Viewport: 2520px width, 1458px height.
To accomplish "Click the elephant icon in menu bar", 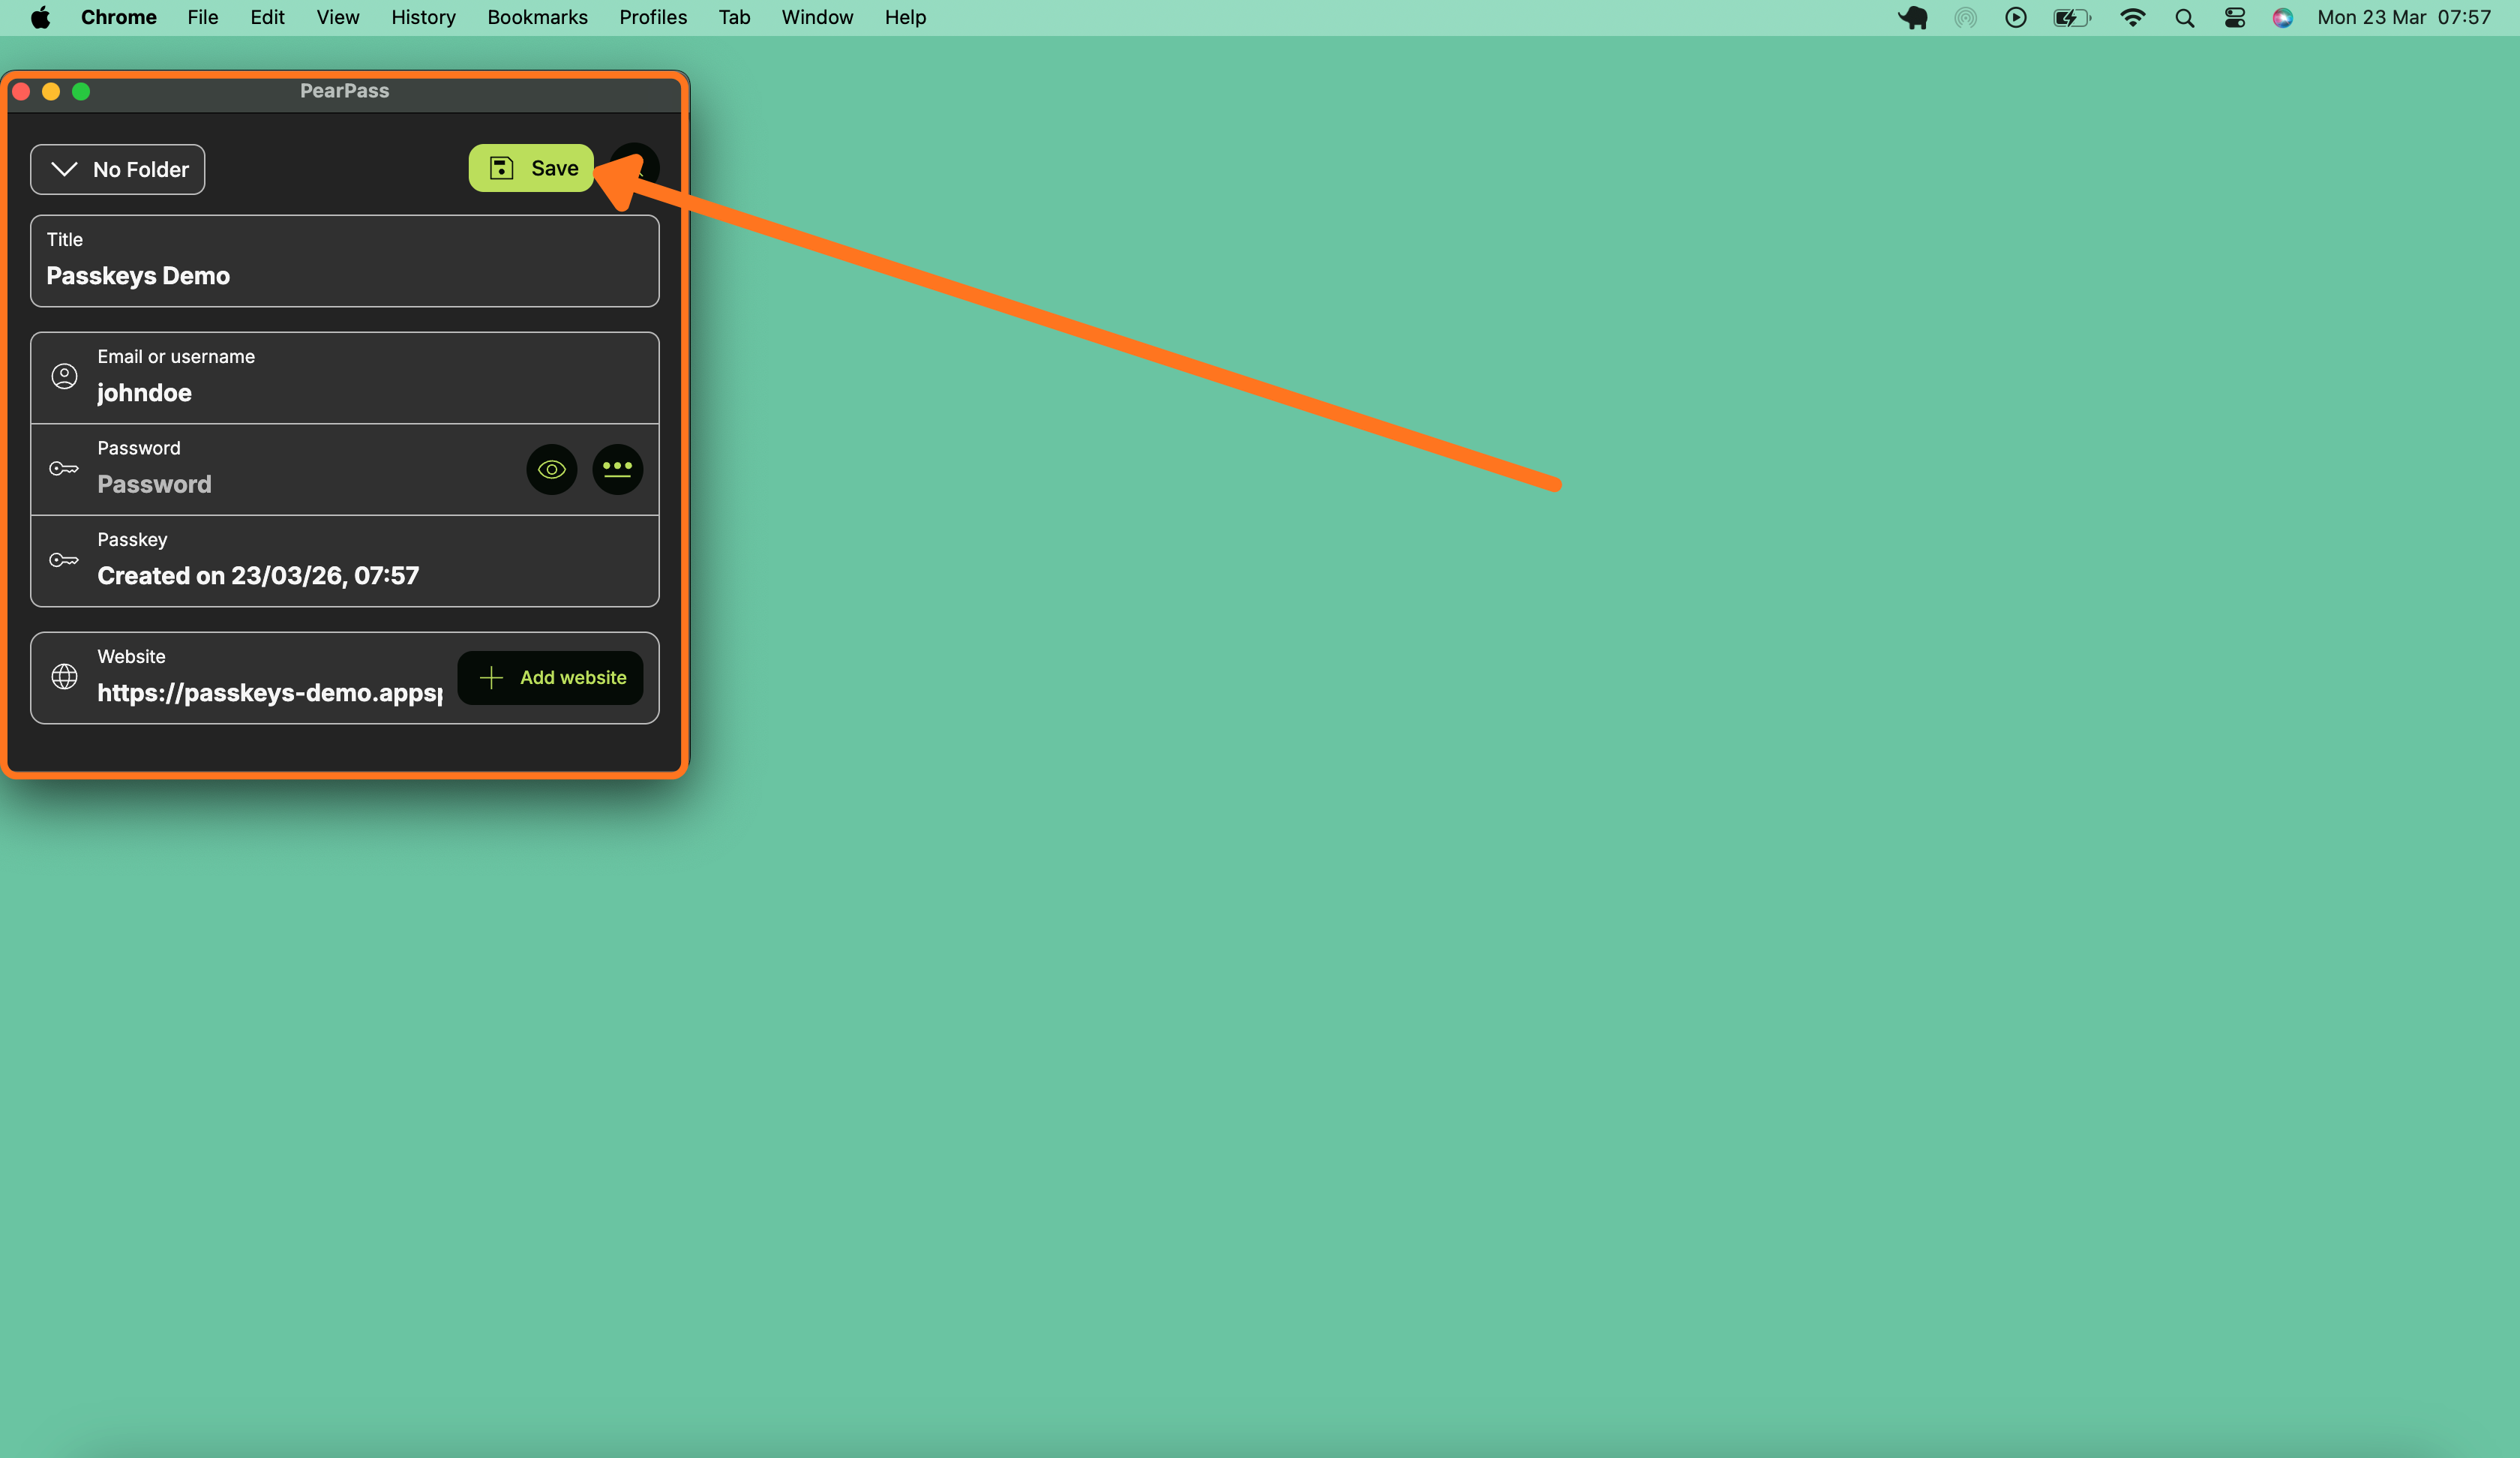I will (1912, 17).
